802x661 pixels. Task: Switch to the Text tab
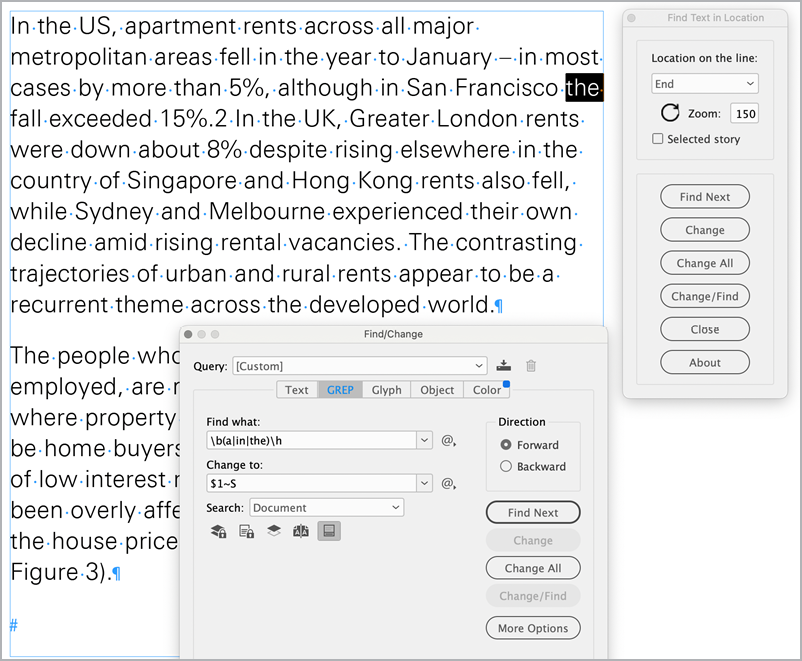tap(297, 390)
